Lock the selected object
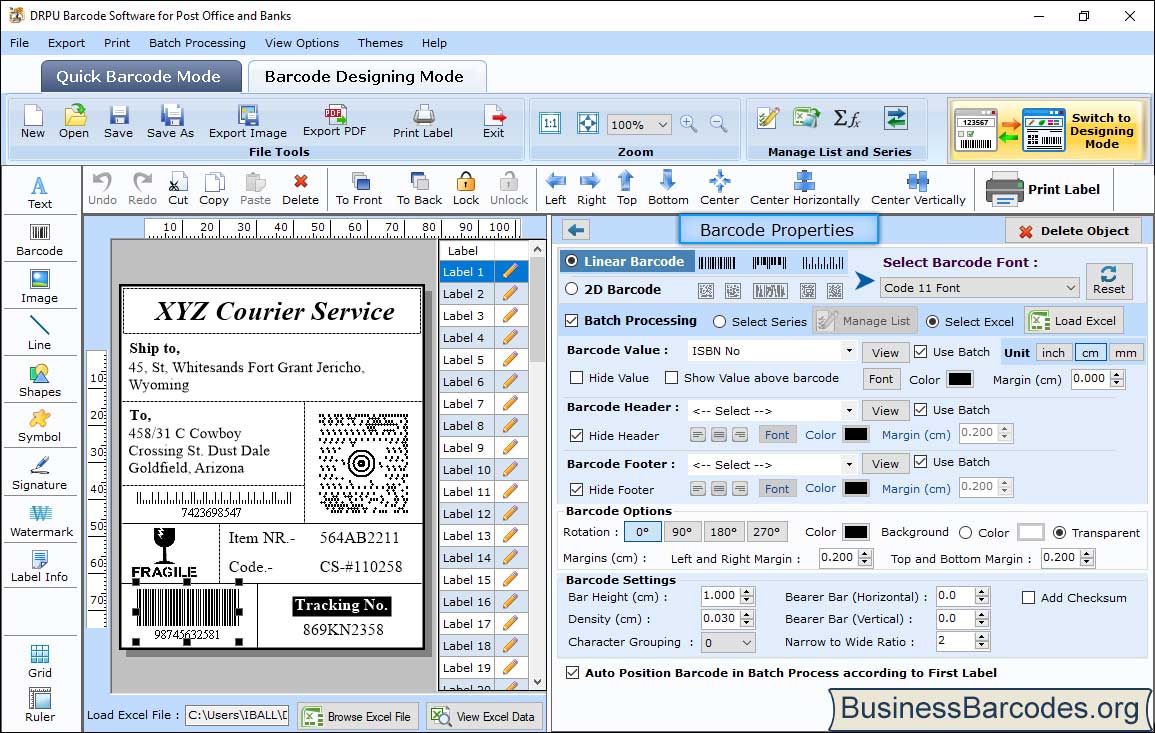The width and height of the screenshot is (1155, 733). click(x=466, y=189)
